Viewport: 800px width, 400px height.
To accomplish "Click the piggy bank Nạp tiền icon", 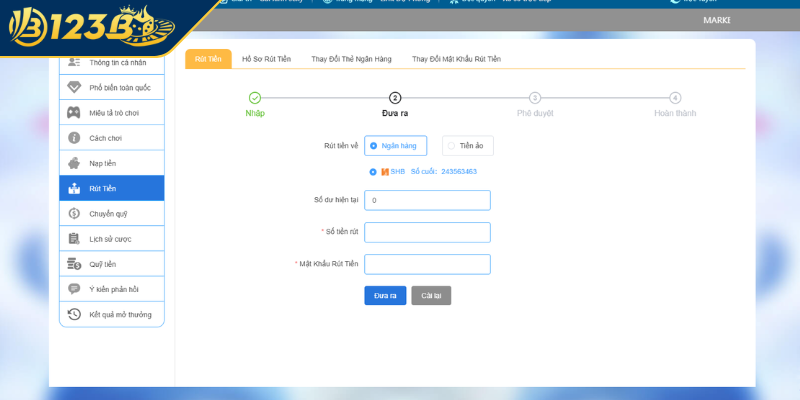I will 74,163.
